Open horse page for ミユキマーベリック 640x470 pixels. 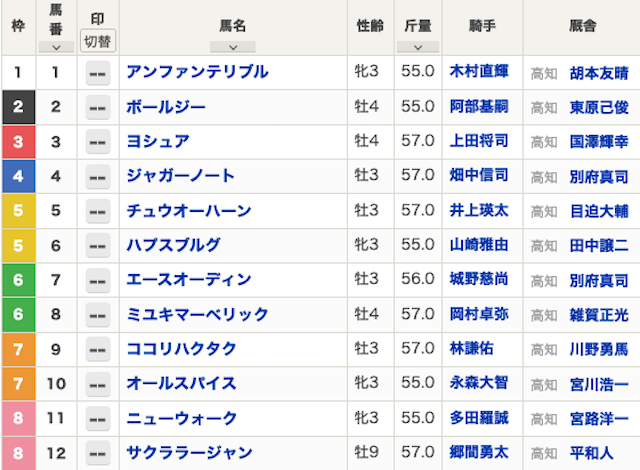[x=197, y=315]
